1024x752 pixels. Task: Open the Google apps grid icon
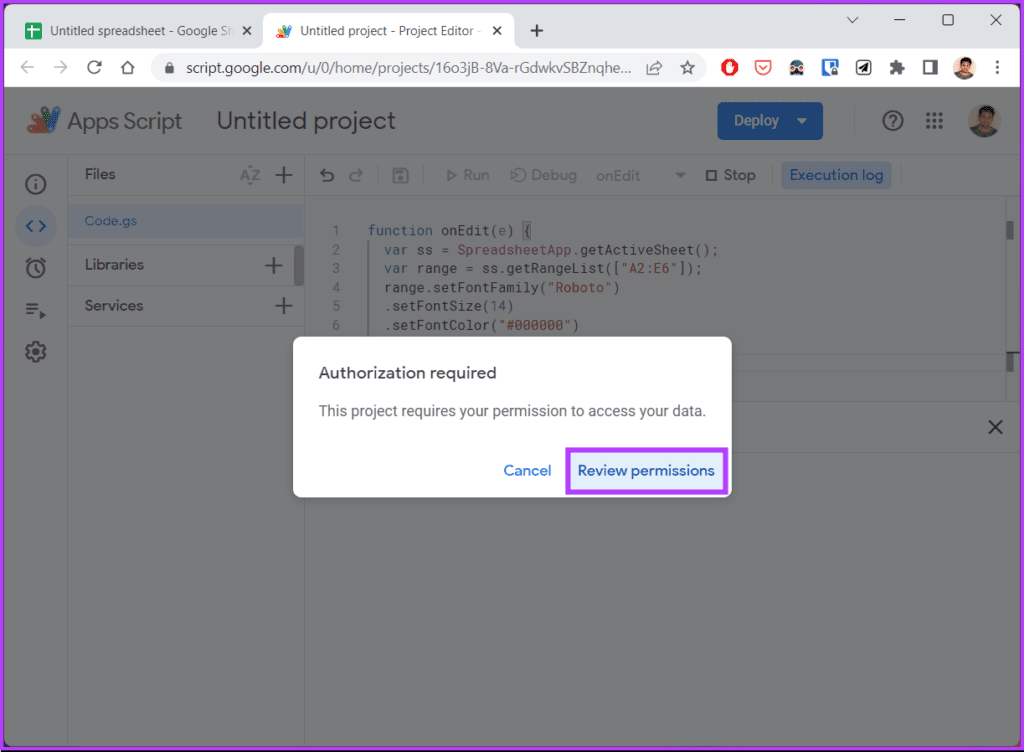tap(934, 121)
